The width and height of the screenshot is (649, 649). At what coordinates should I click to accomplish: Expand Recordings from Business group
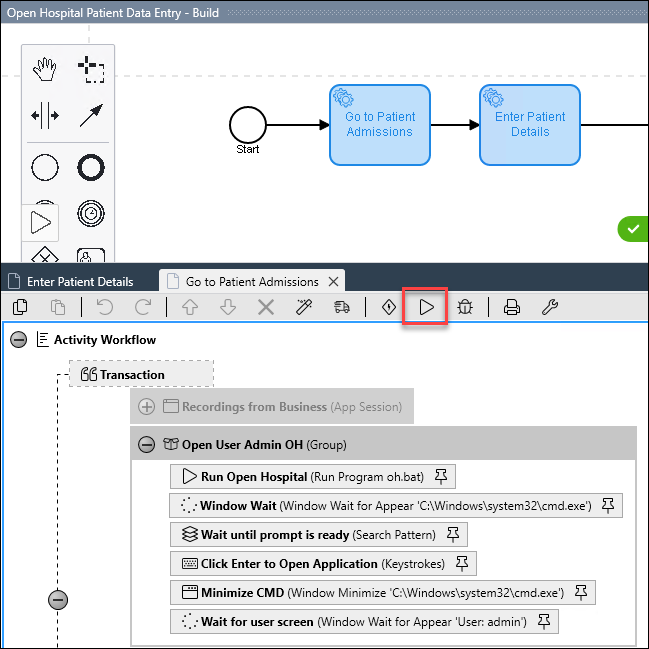coord(147,407)
